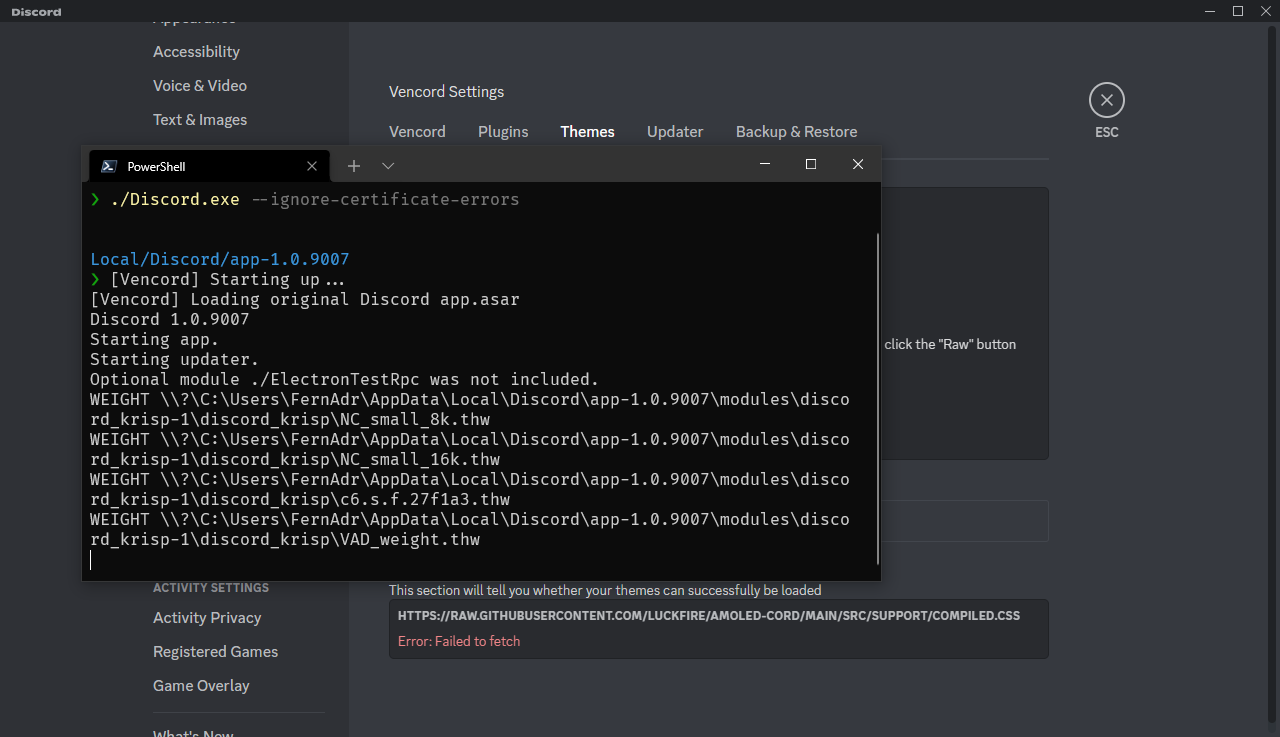Close the PowerShell tab

[313, 166]
